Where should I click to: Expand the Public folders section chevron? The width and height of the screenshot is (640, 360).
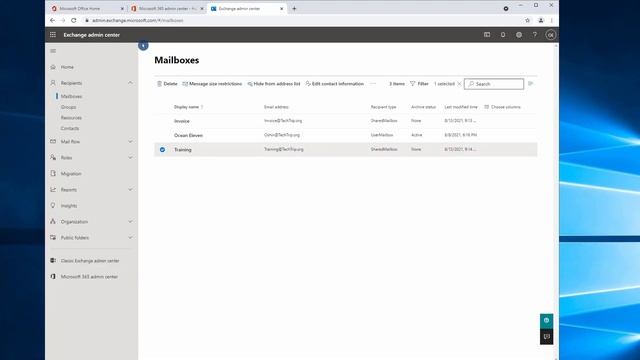click(x=130, y=238)
